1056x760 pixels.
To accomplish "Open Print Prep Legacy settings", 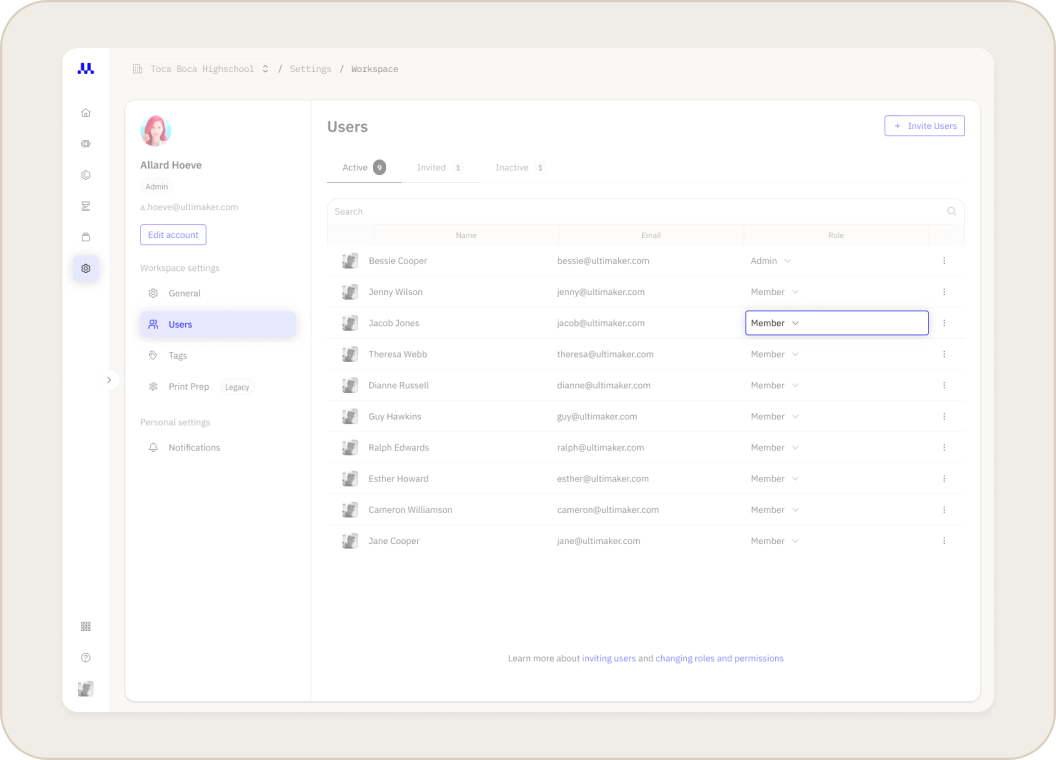I will (x=218, y=387).
